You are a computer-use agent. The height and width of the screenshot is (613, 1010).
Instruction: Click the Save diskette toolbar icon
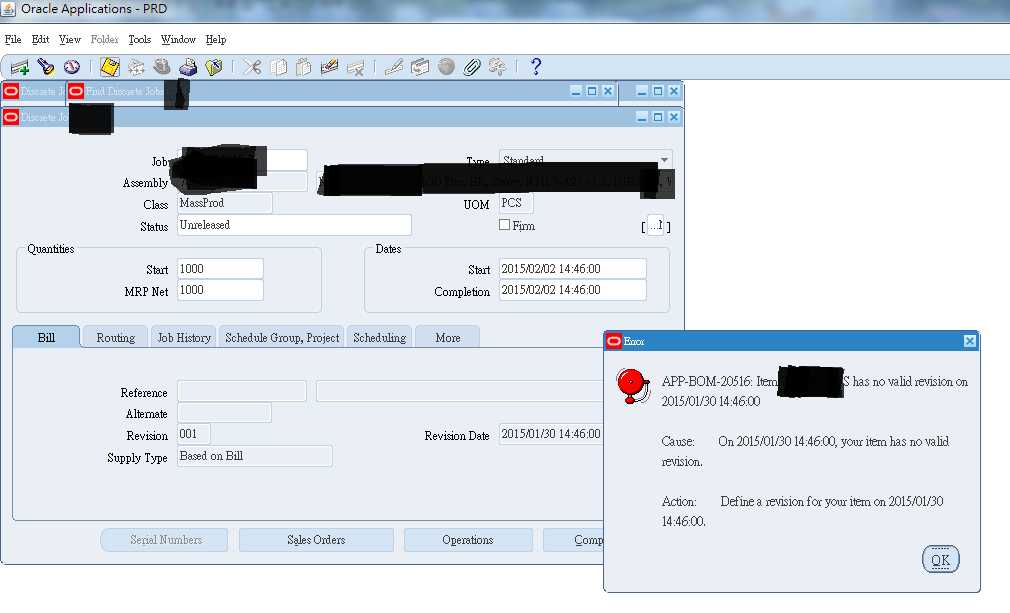[x=110, y=67]
